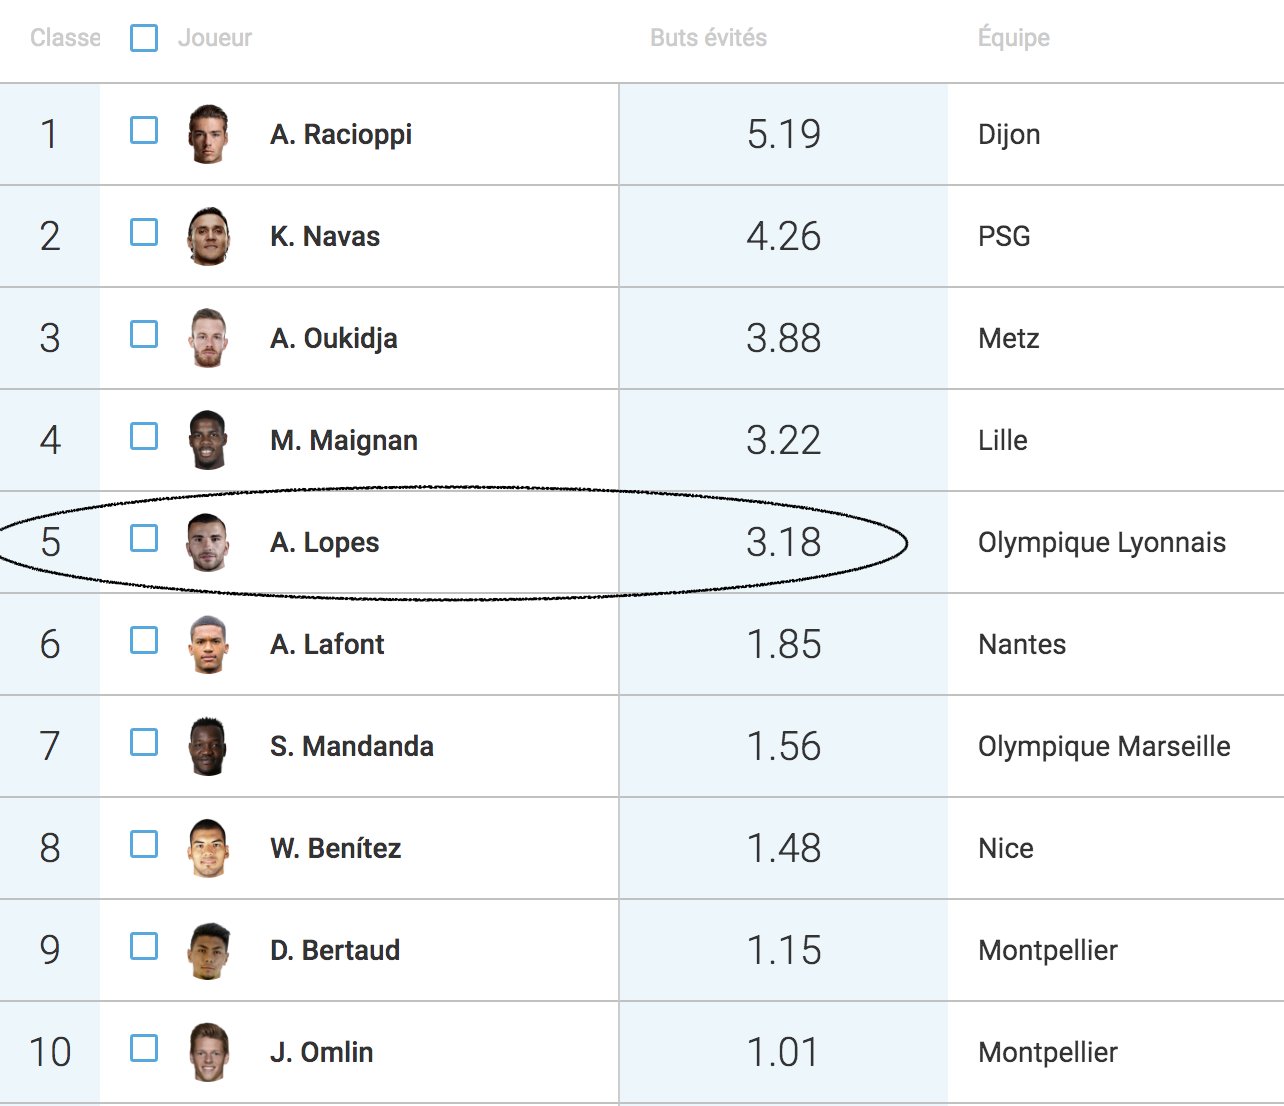
Task: Sort the table by Équipe header
Action: pos(1014,38)
